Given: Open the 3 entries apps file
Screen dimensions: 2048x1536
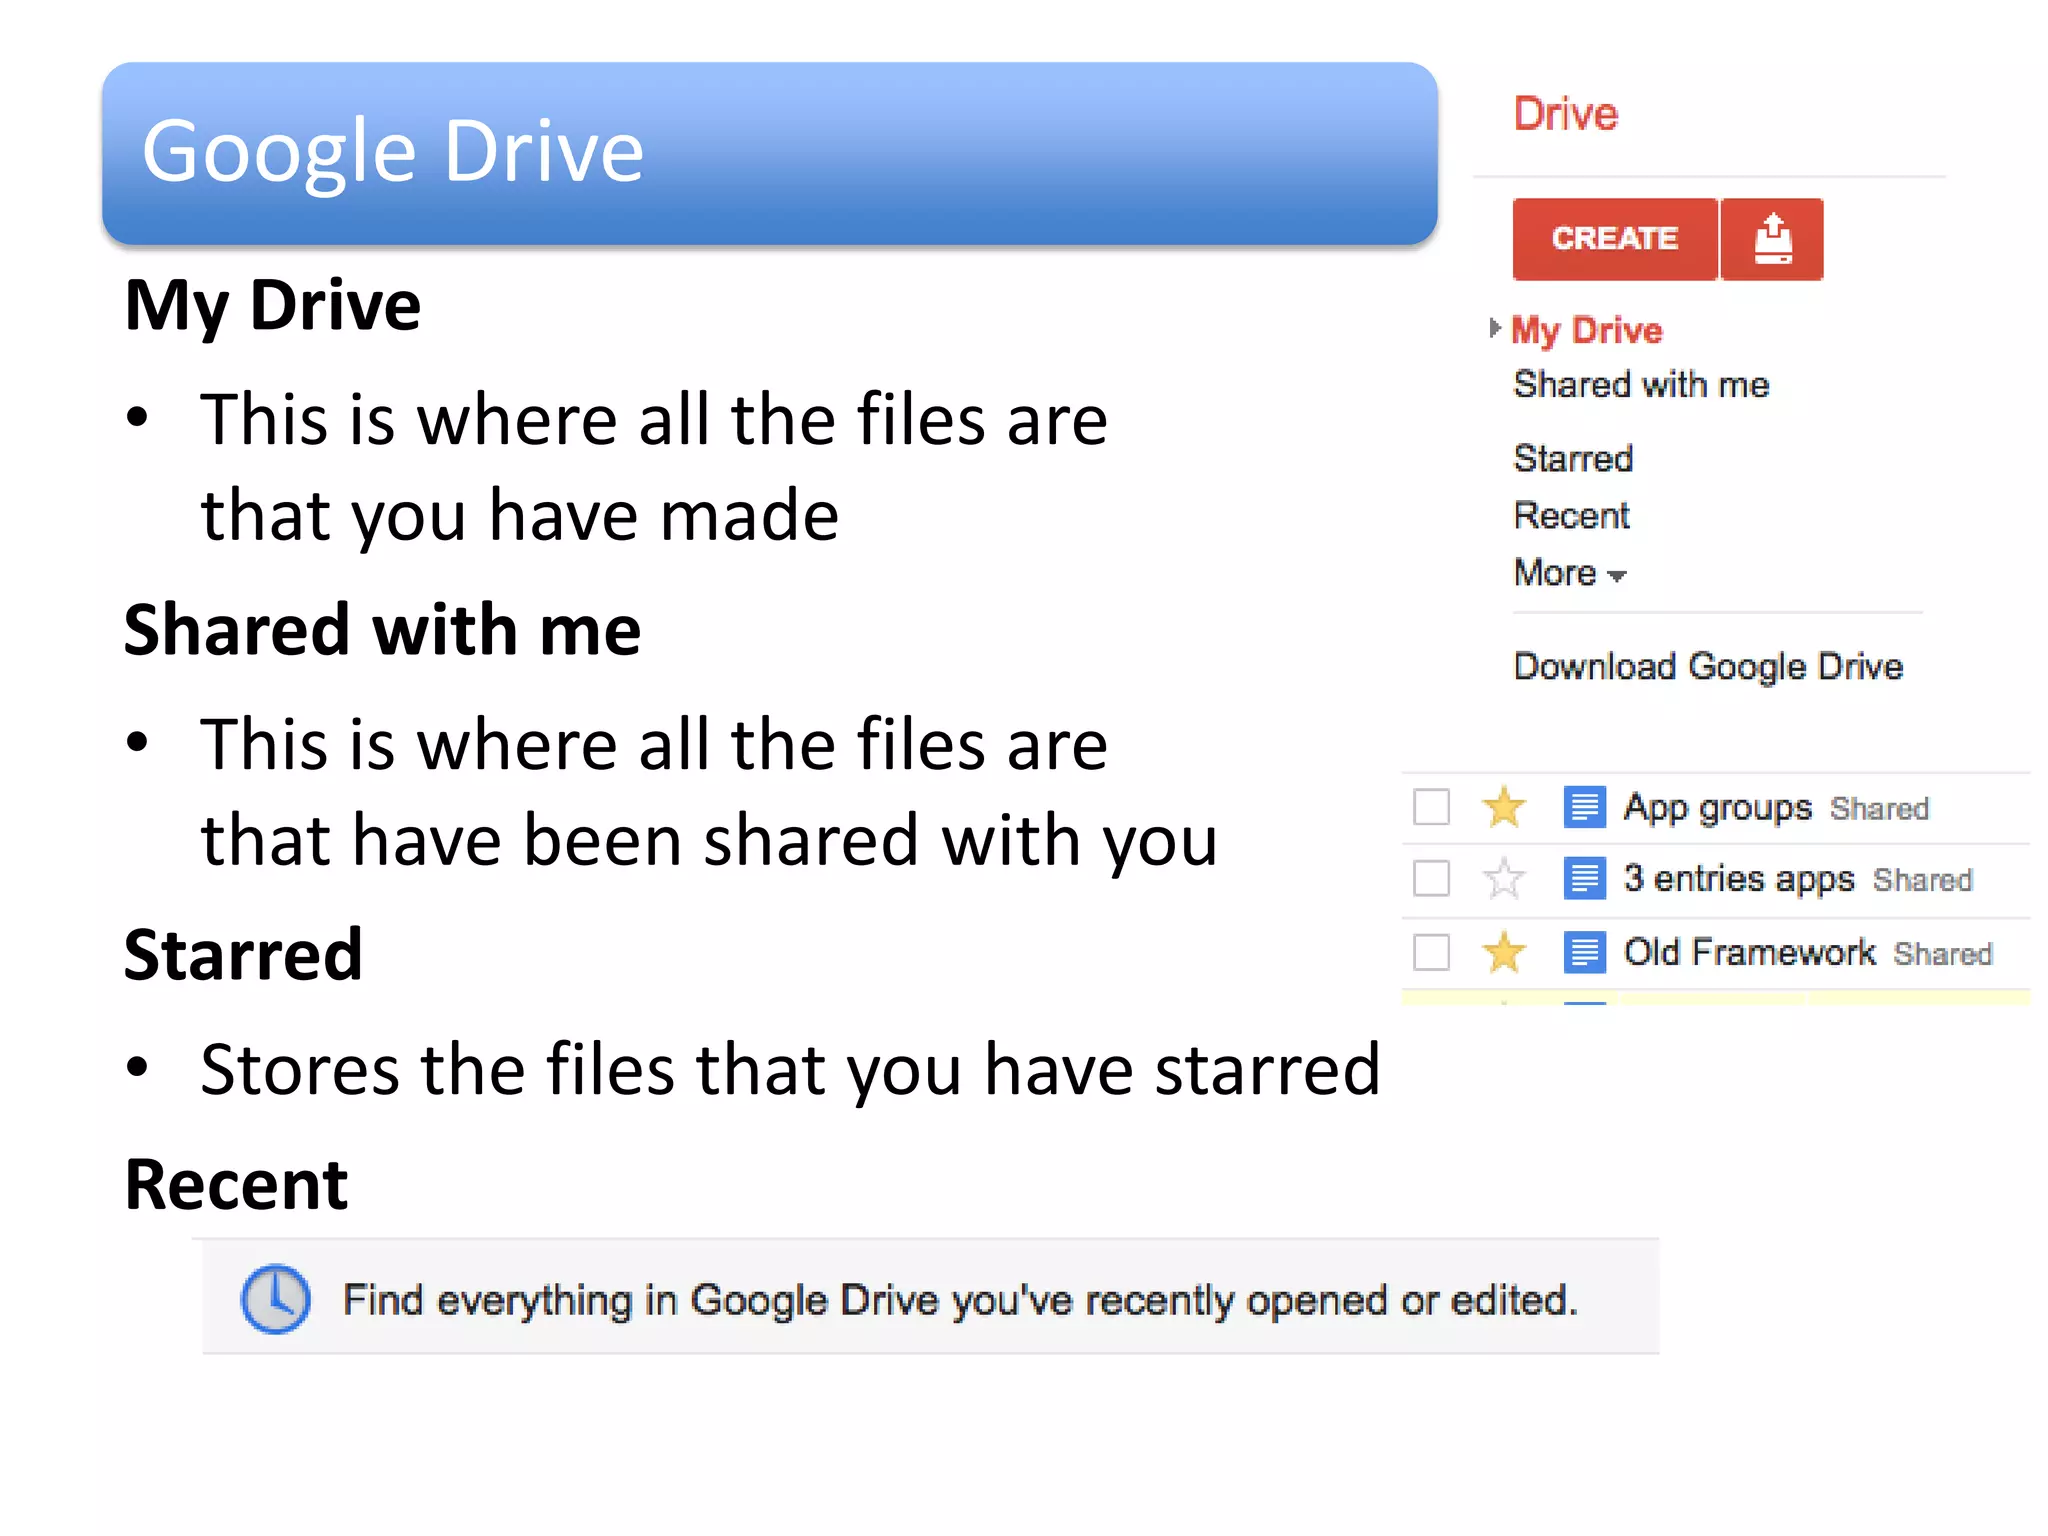Looking at the screenshot, I should point(1739,879).
